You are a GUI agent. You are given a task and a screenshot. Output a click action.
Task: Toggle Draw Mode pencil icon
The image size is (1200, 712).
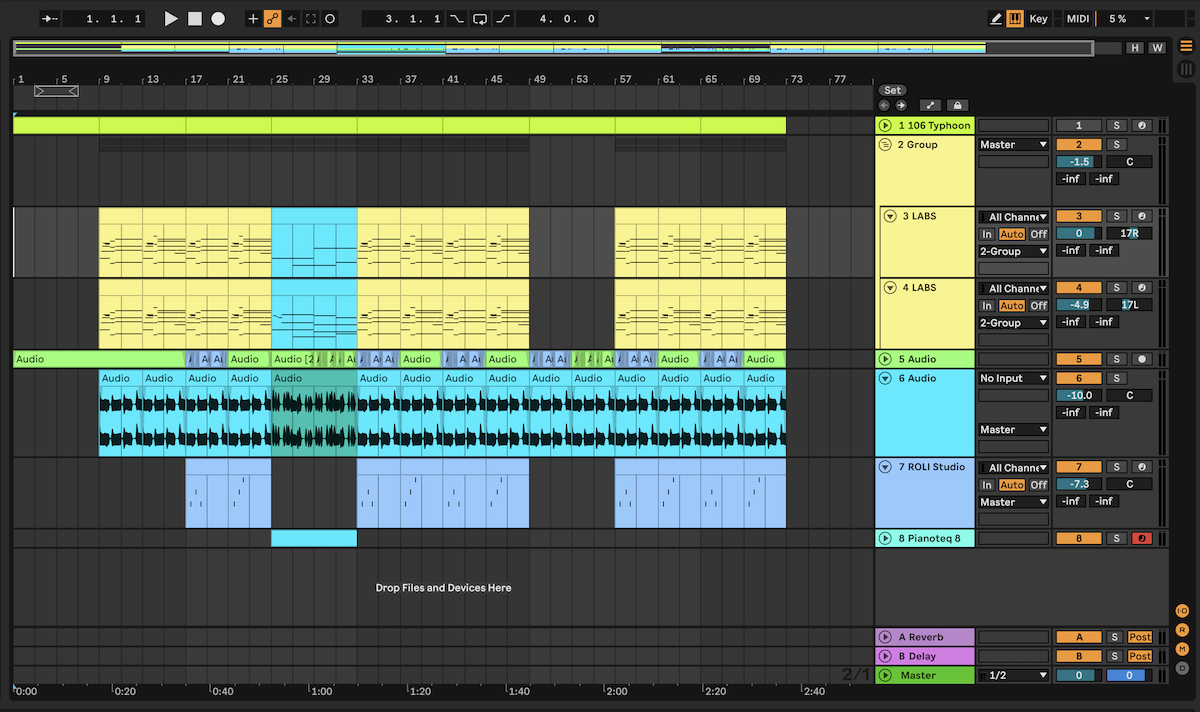coord(996,19)
